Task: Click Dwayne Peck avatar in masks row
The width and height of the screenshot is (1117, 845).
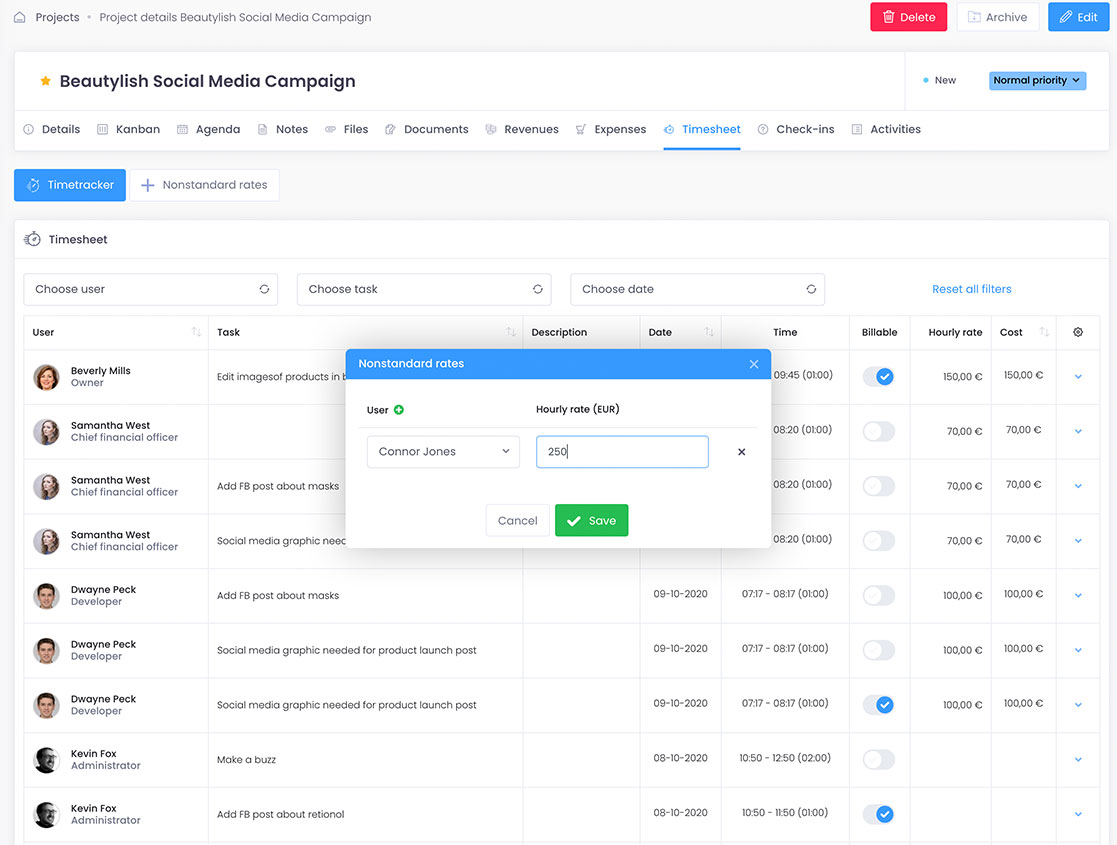Action: click(x=46, y=596)
